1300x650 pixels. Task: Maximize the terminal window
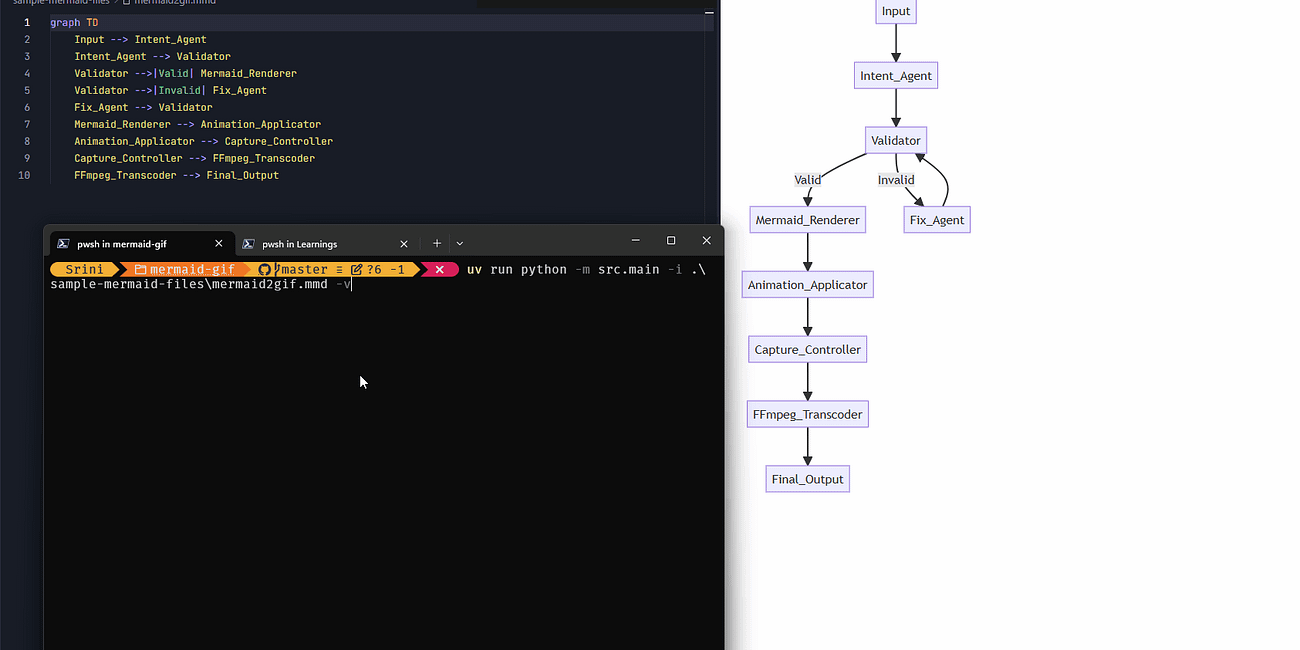(671, 241)
